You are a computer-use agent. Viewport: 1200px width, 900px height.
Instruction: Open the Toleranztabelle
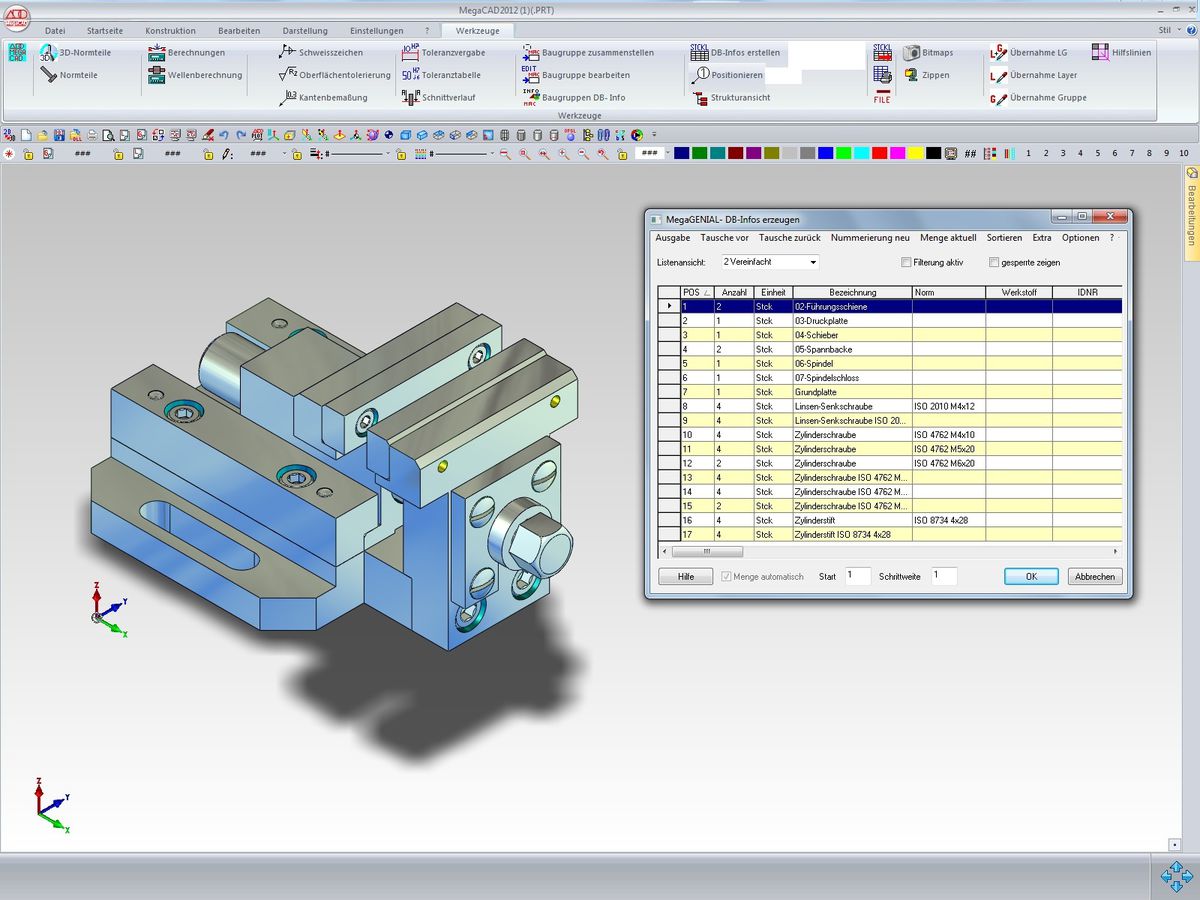(x=441, y=75)
